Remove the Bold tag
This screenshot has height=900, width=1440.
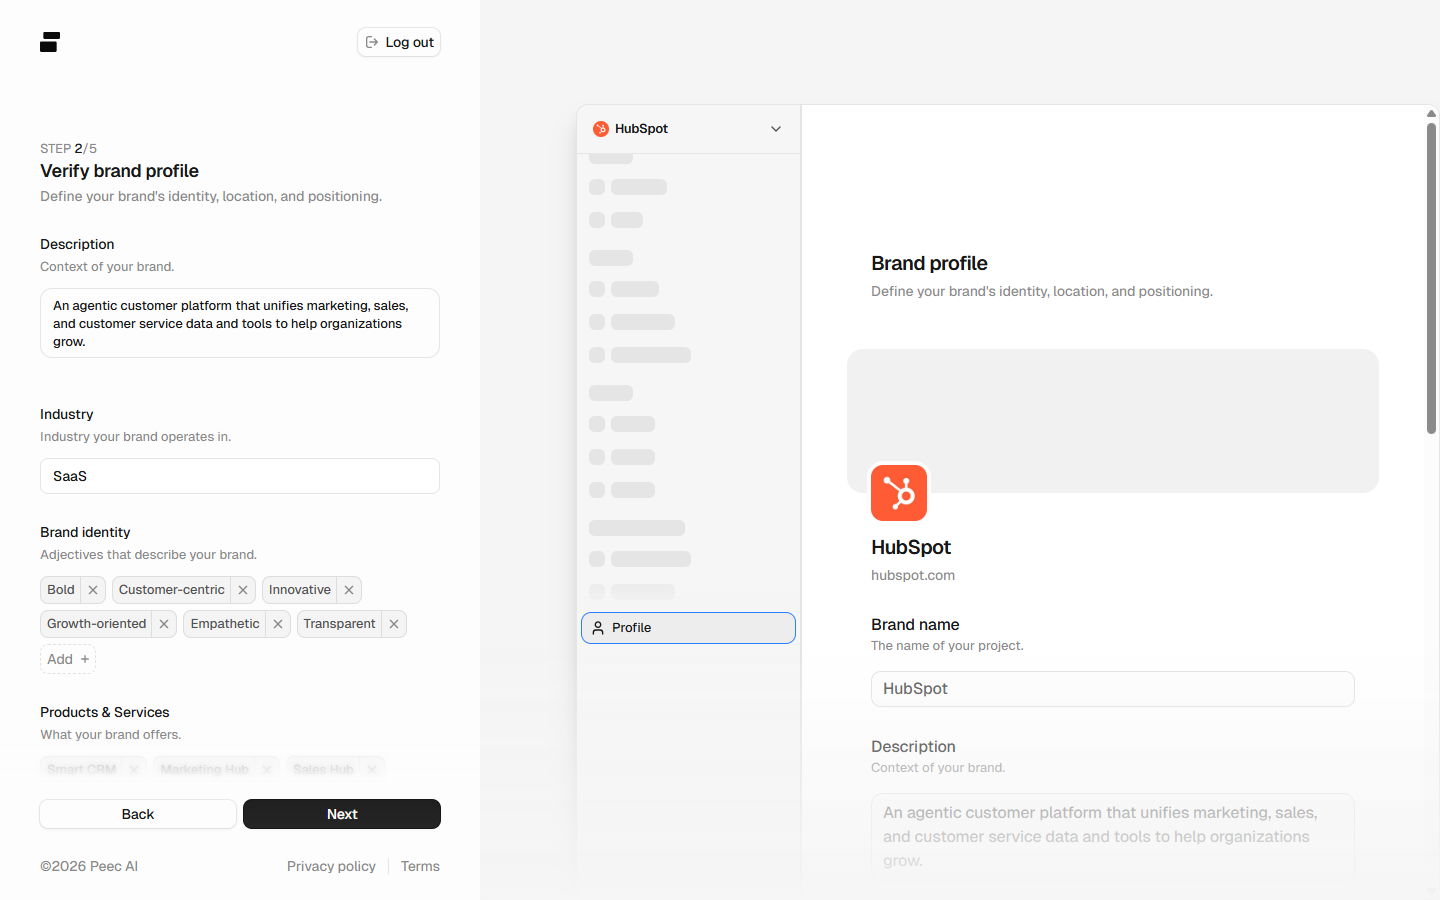(93, 590)
